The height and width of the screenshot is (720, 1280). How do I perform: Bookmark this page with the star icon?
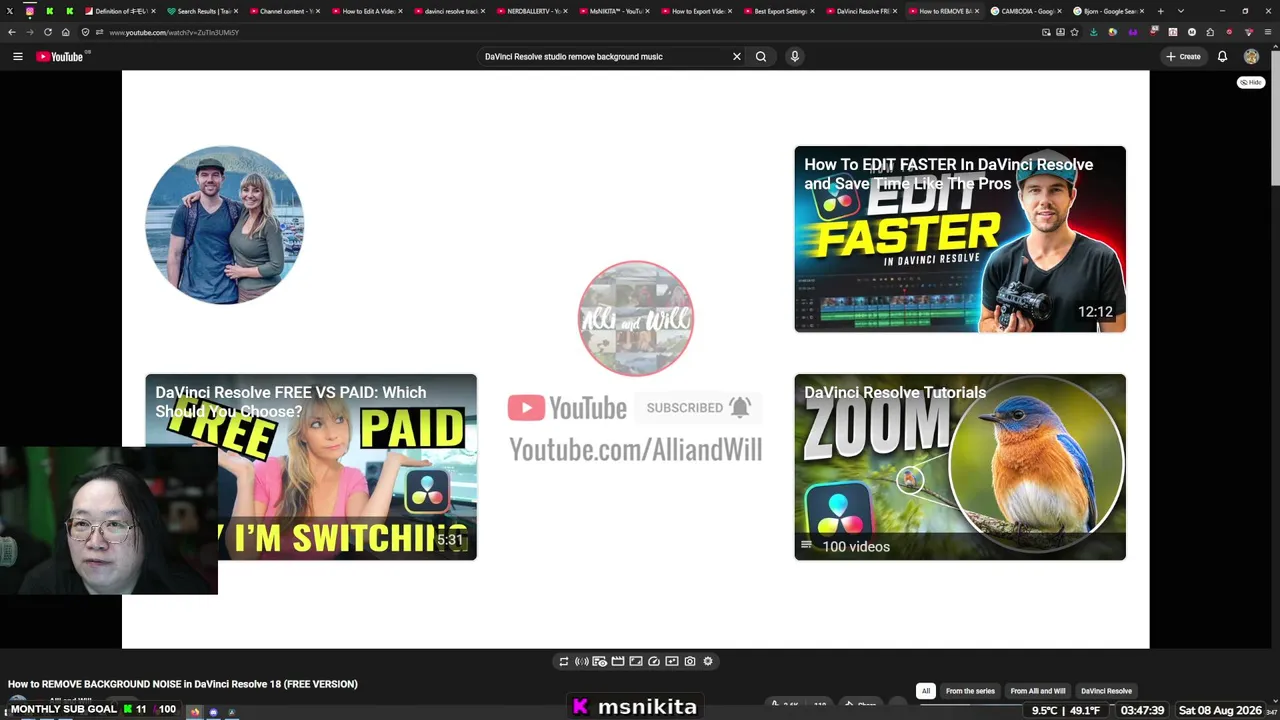coord(1075,32)
